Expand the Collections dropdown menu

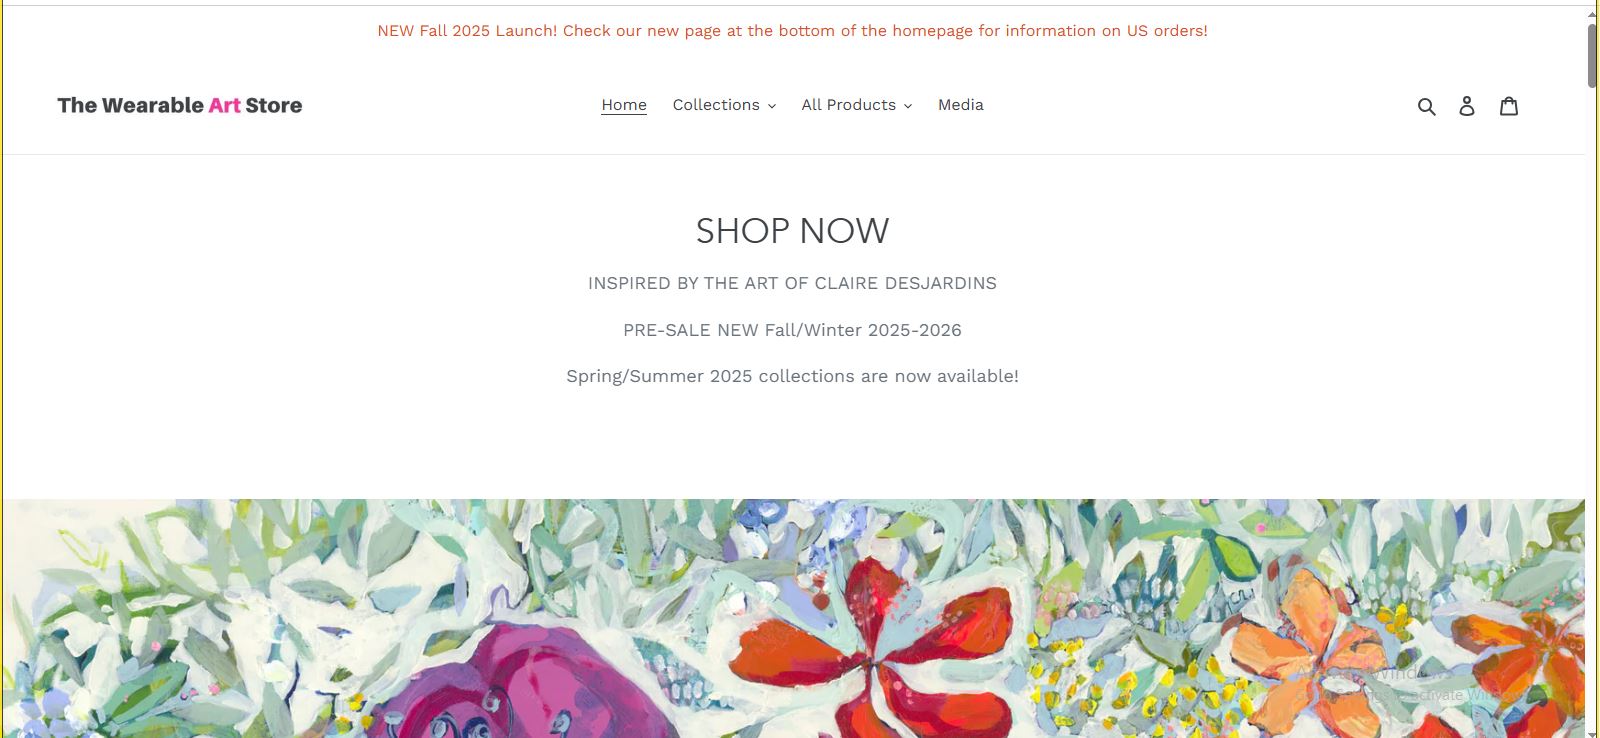[724, 105]
